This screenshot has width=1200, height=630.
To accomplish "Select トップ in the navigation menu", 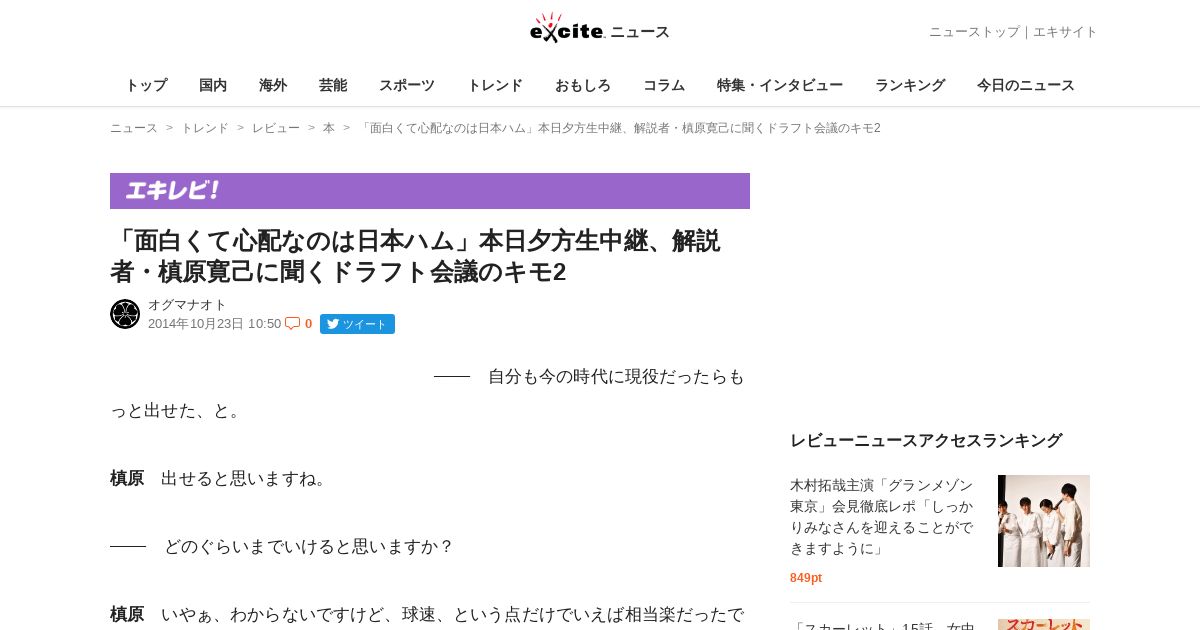I will click(x=146, y=85).
